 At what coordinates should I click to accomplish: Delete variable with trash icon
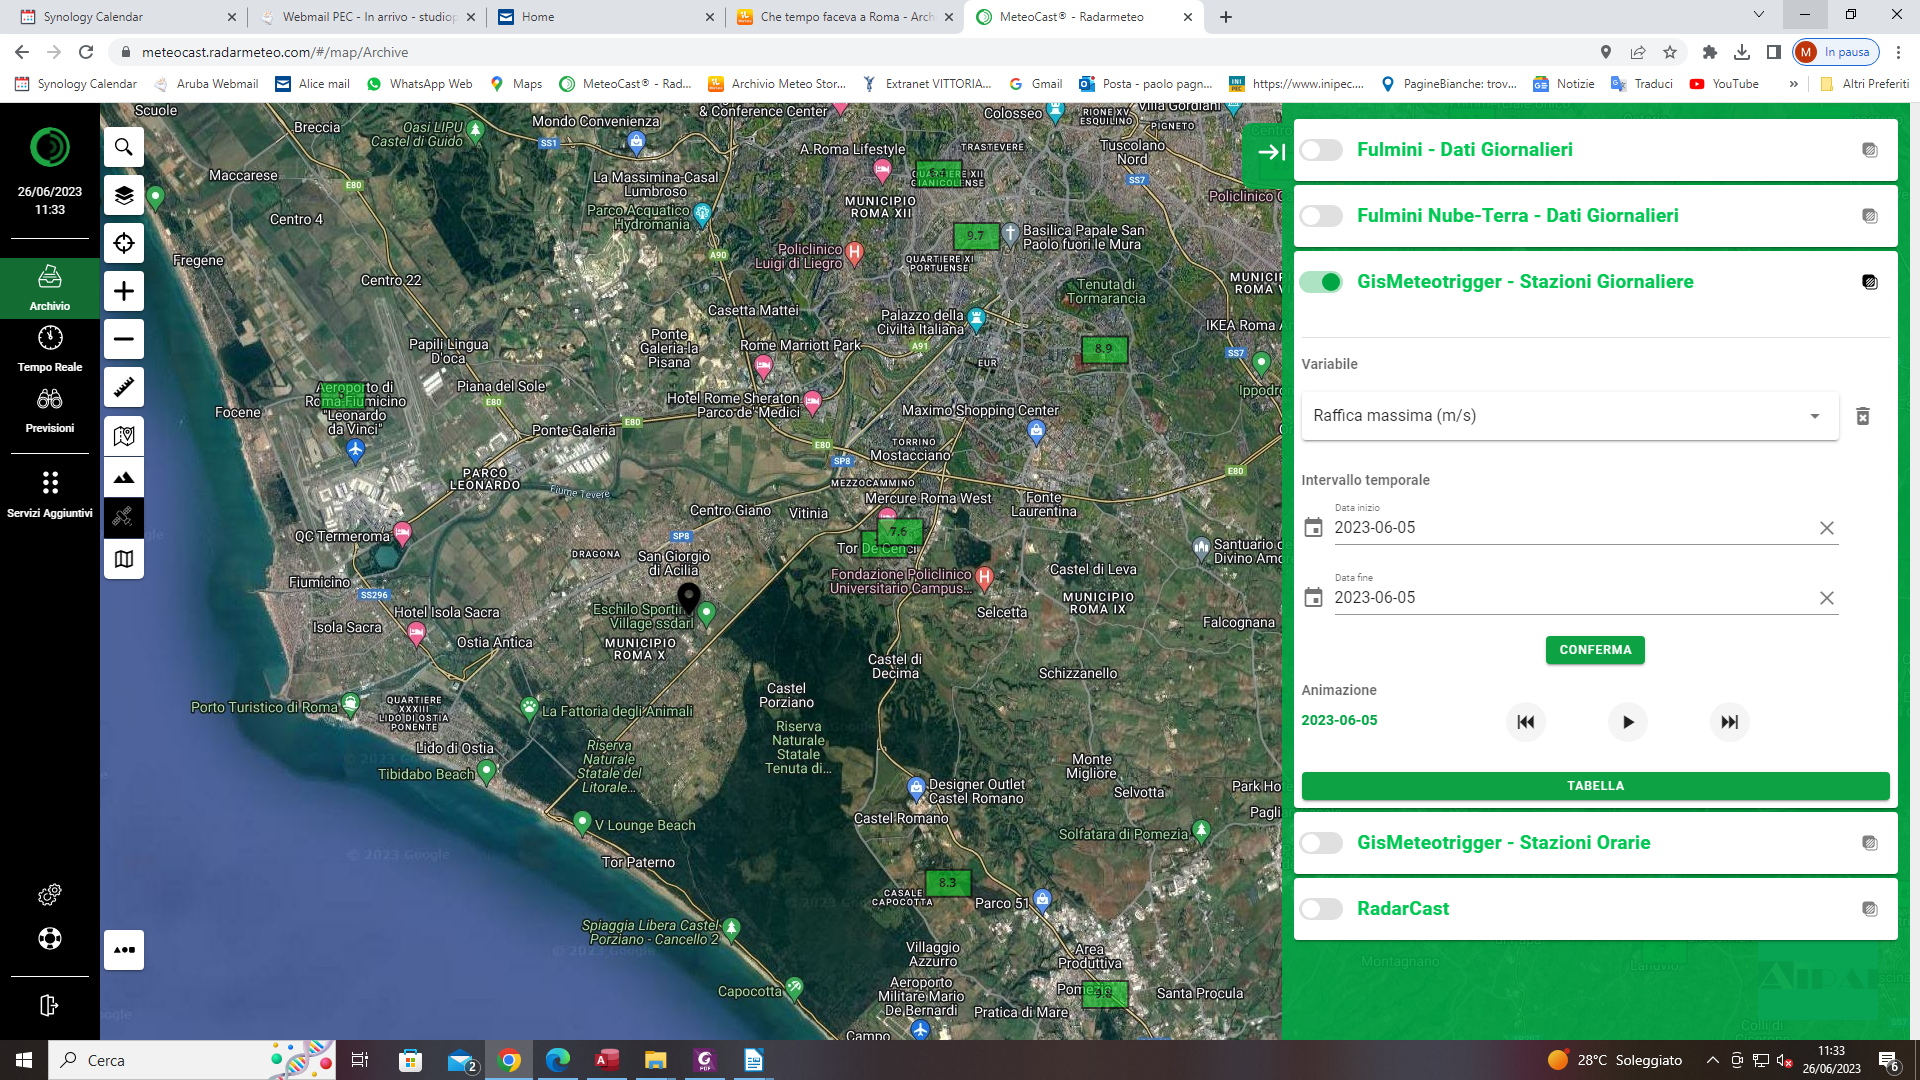click(1862, 416)
